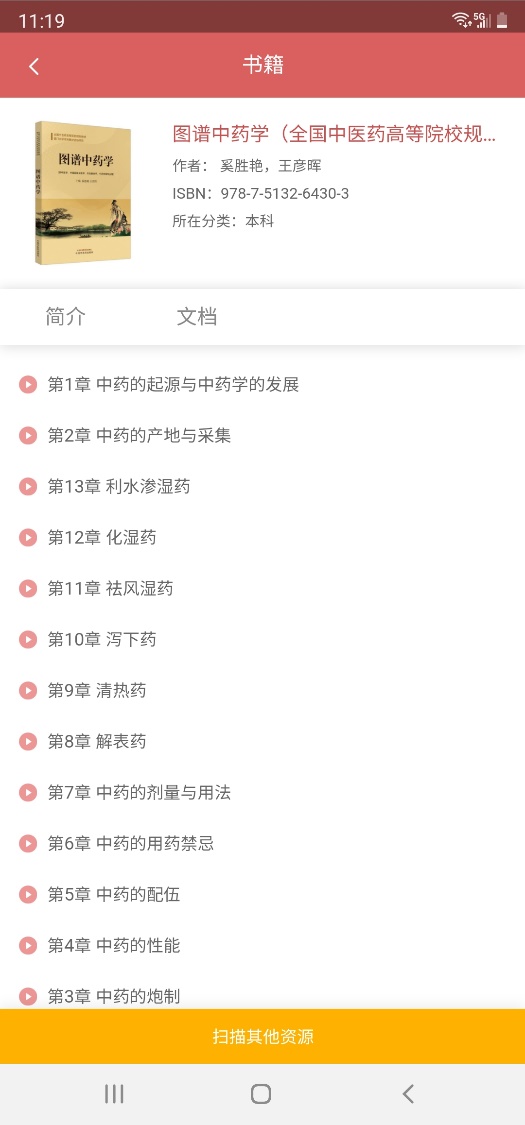The image size is (525, 1125).
Task: Tap the Android home navigation button
Action: [261, 1093]
